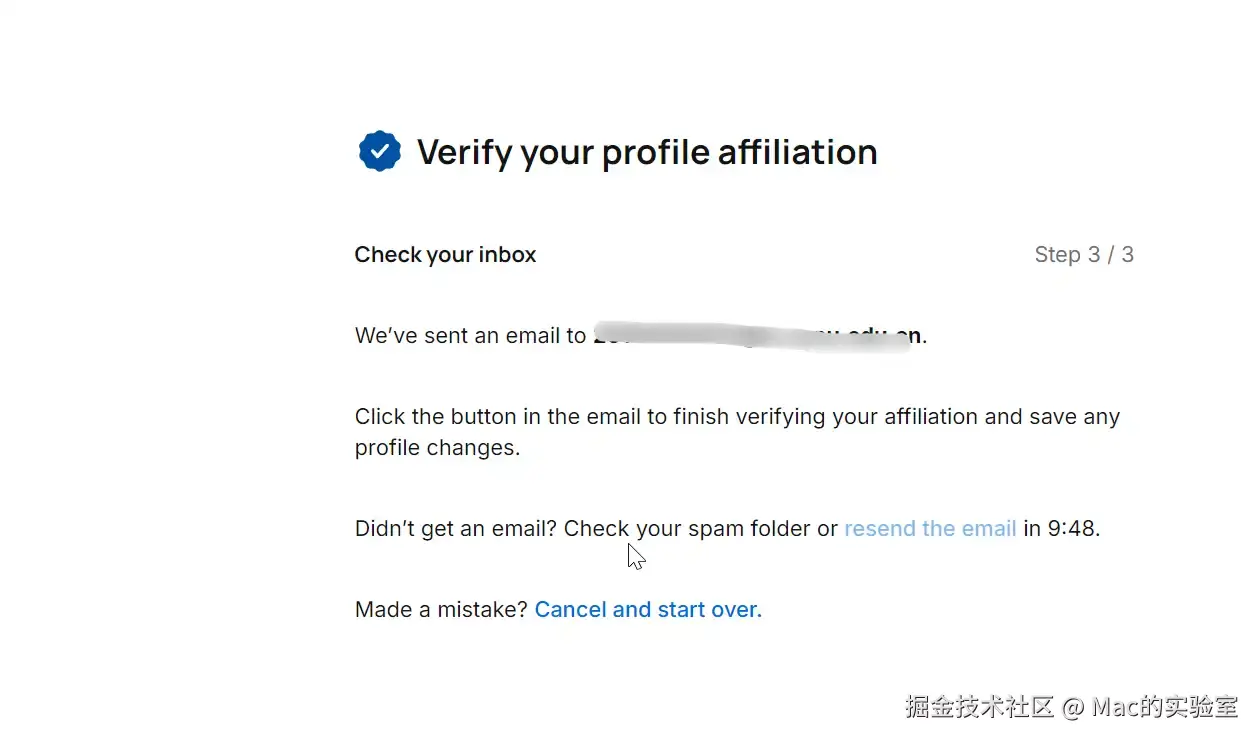
Task: Click the word "Verify" in the heading
Action: click(462, 153)
